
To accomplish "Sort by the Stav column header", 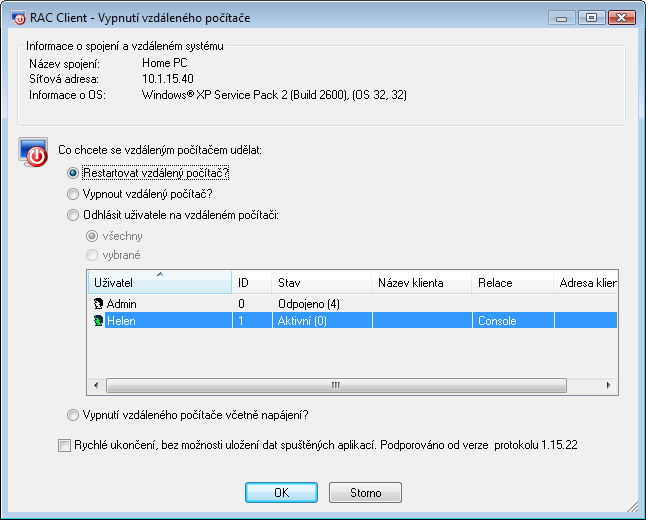I will click(x=321, y=282).
